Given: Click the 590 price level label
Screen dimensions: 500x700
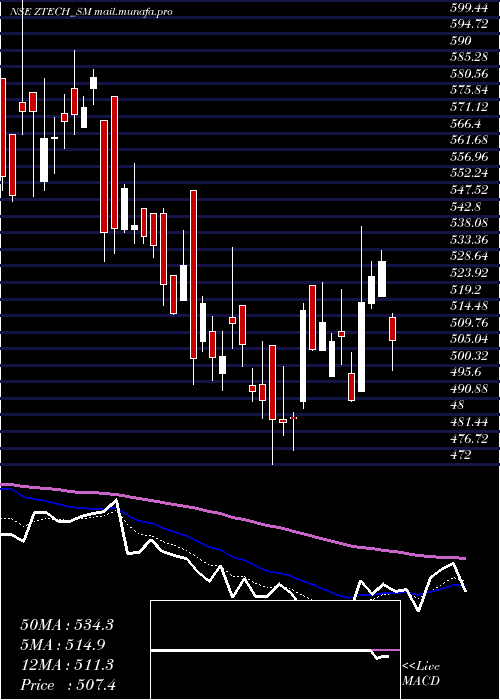Looking at the screenshot, I should click(461, 41).
